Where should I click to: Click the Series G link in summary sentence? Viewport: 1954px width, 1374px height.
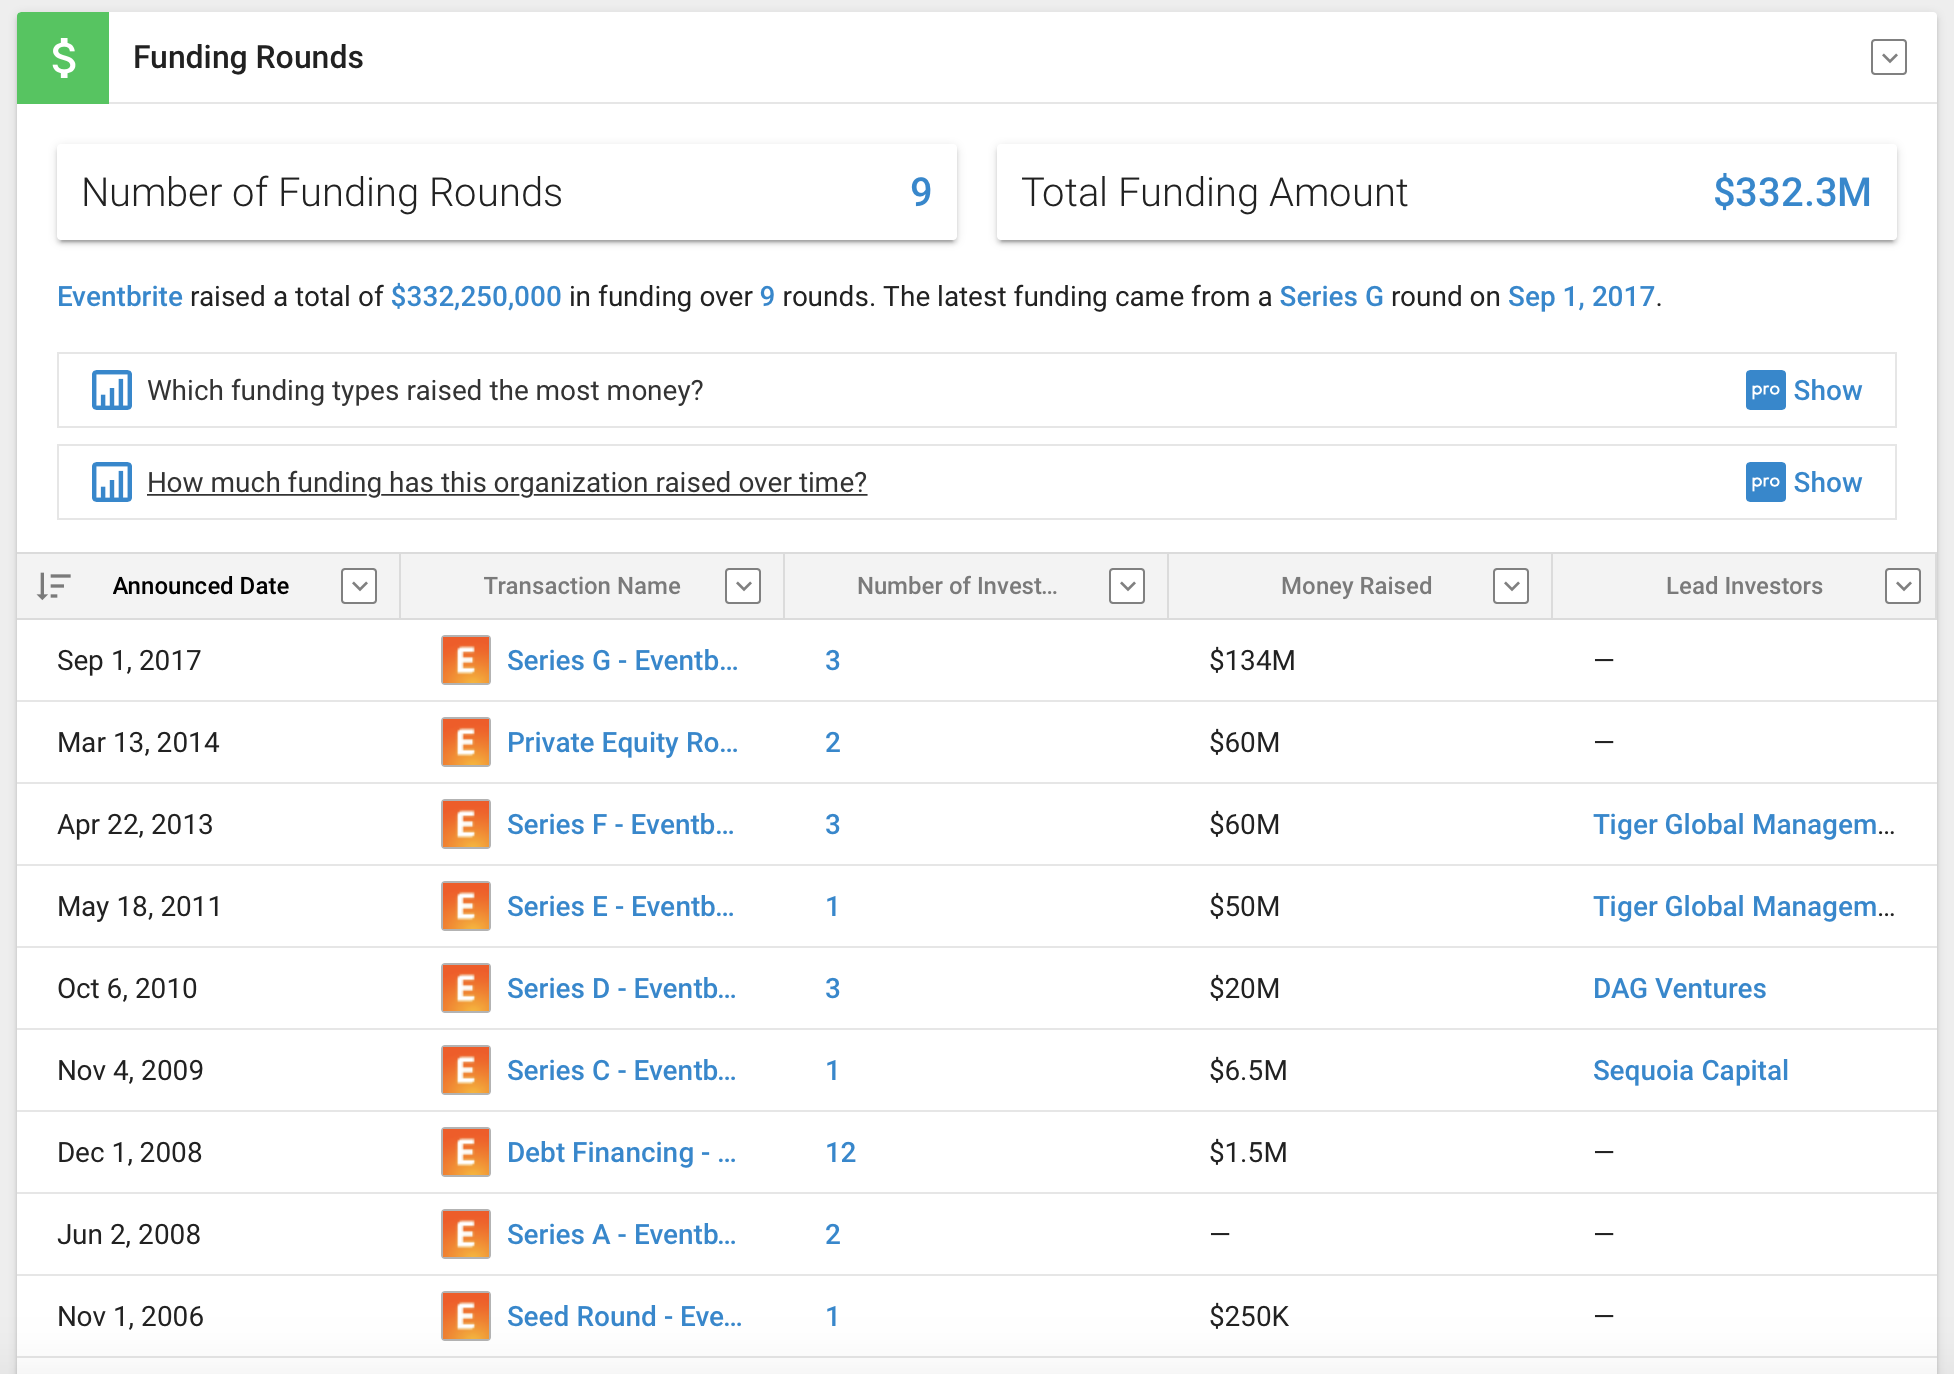[x=1331, y=297]
